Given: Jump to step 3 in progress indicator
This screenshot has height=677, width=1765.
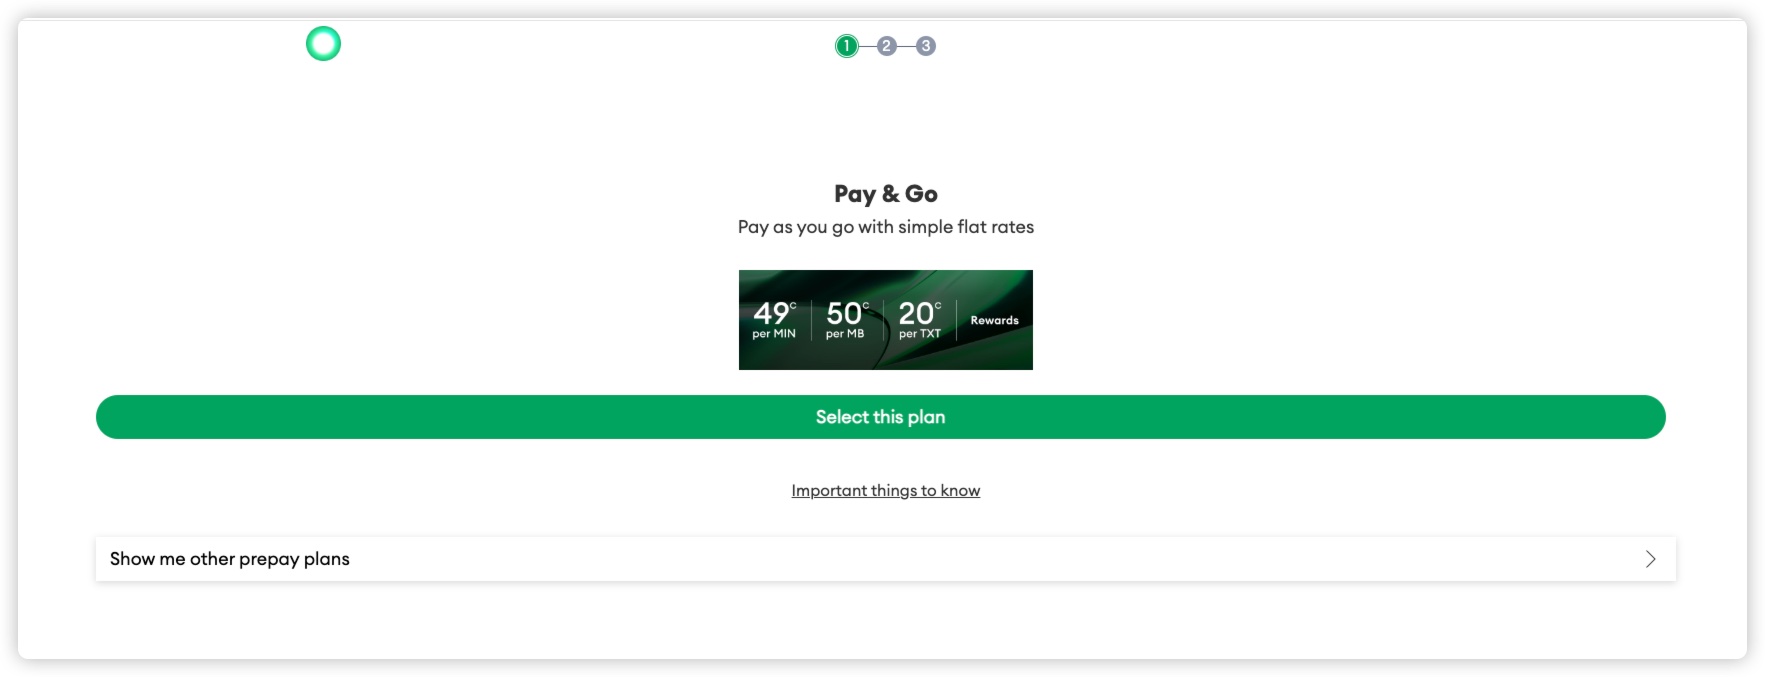Looking at the screenshot, I should tap(926, 46).
